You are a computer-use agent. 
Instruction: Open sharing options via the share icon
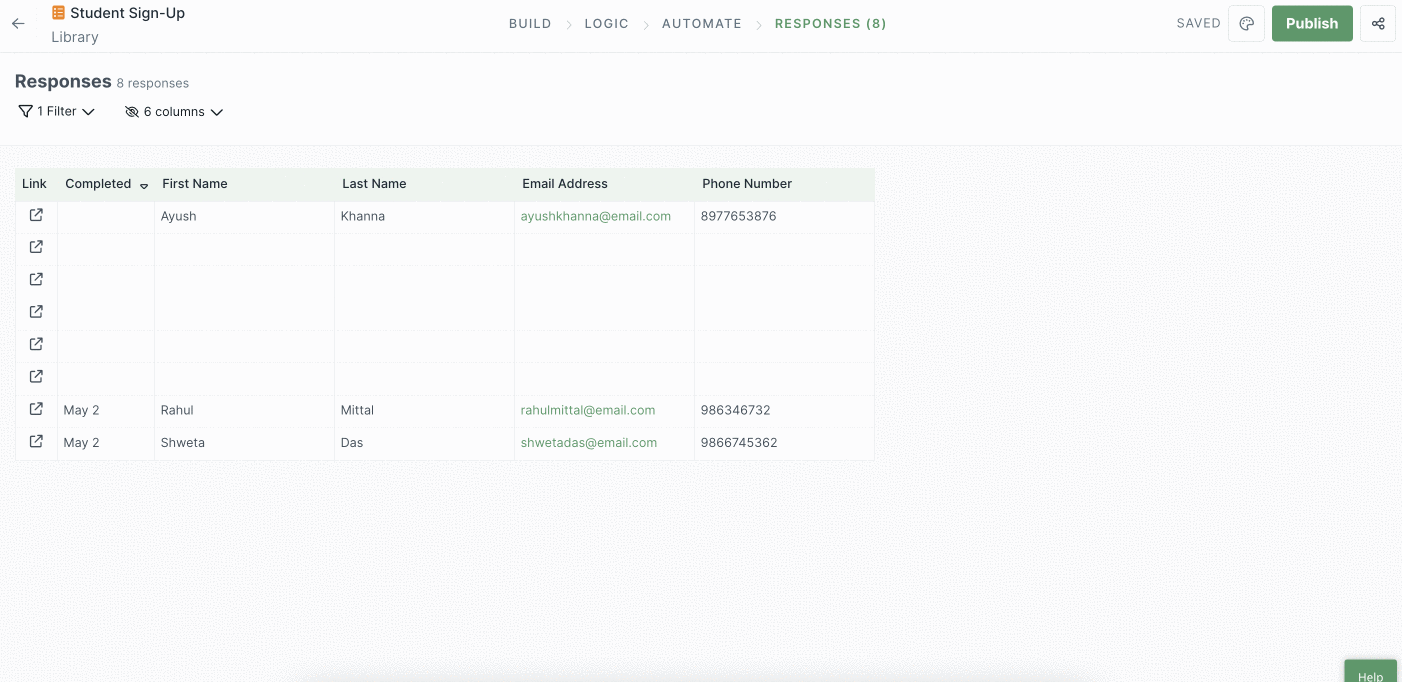click(1378, 23)
